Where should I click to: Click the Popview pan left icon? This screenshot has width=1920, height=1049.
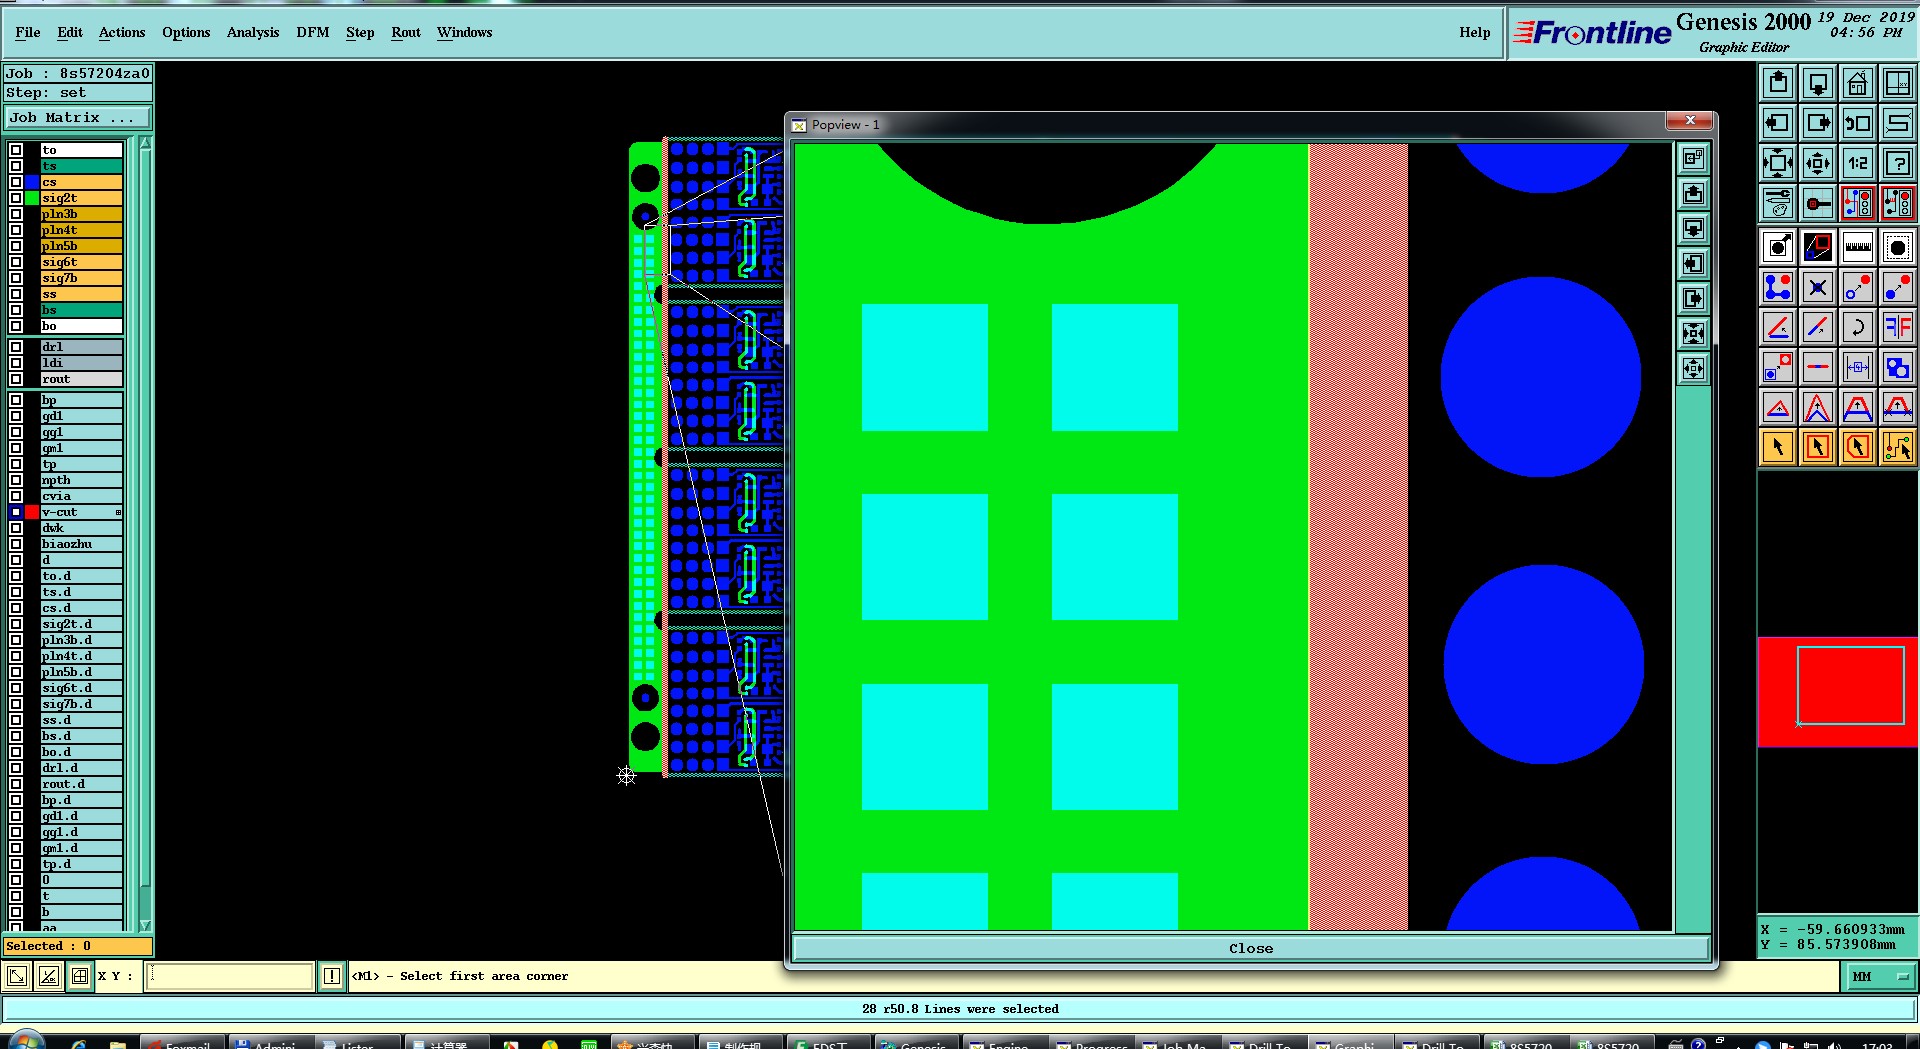1693,264
